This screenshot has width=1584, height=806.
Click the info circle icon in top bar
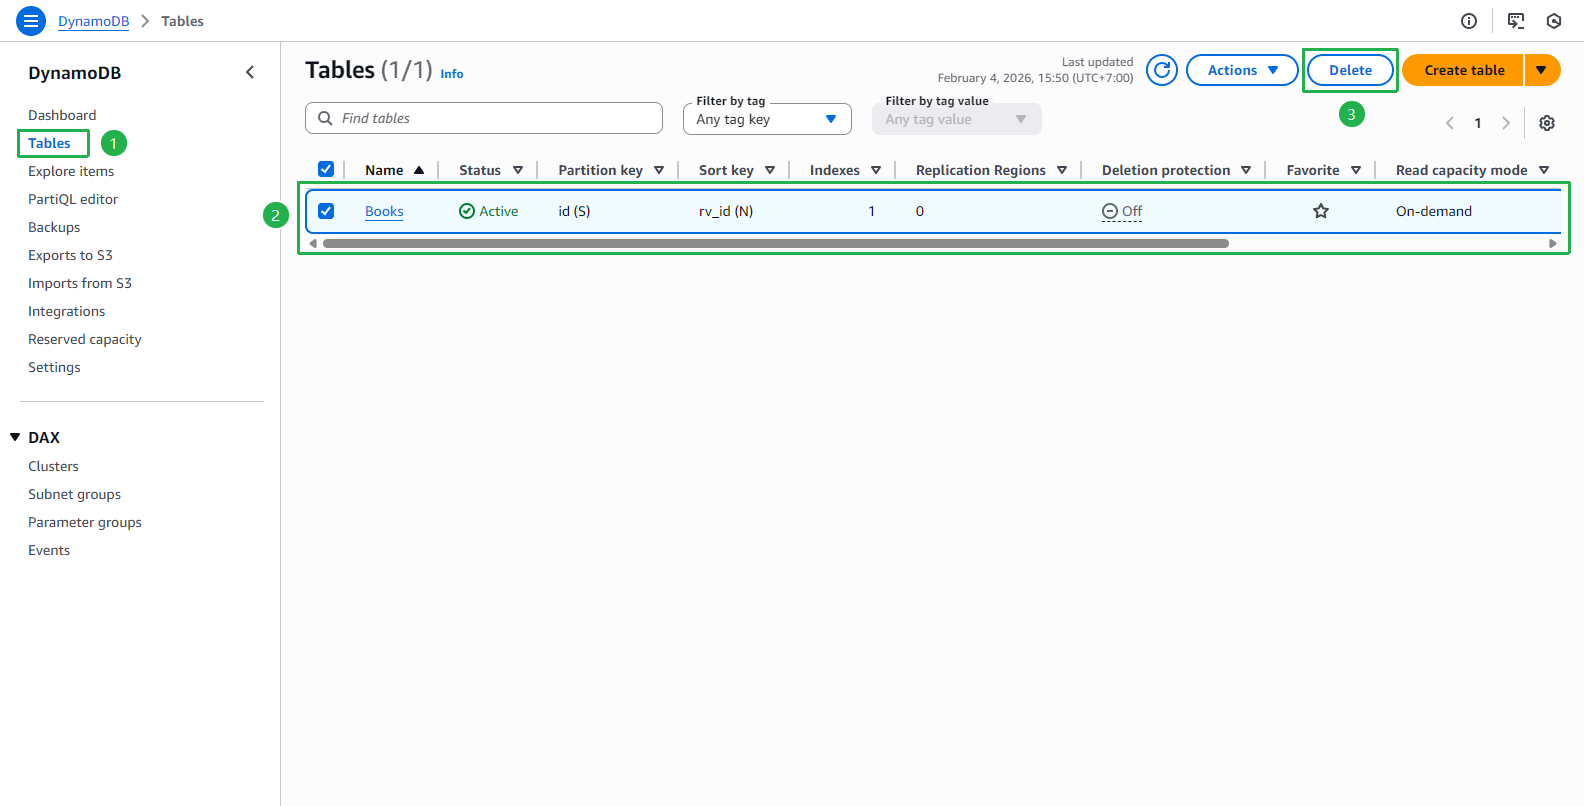[x=1469, y=21]
